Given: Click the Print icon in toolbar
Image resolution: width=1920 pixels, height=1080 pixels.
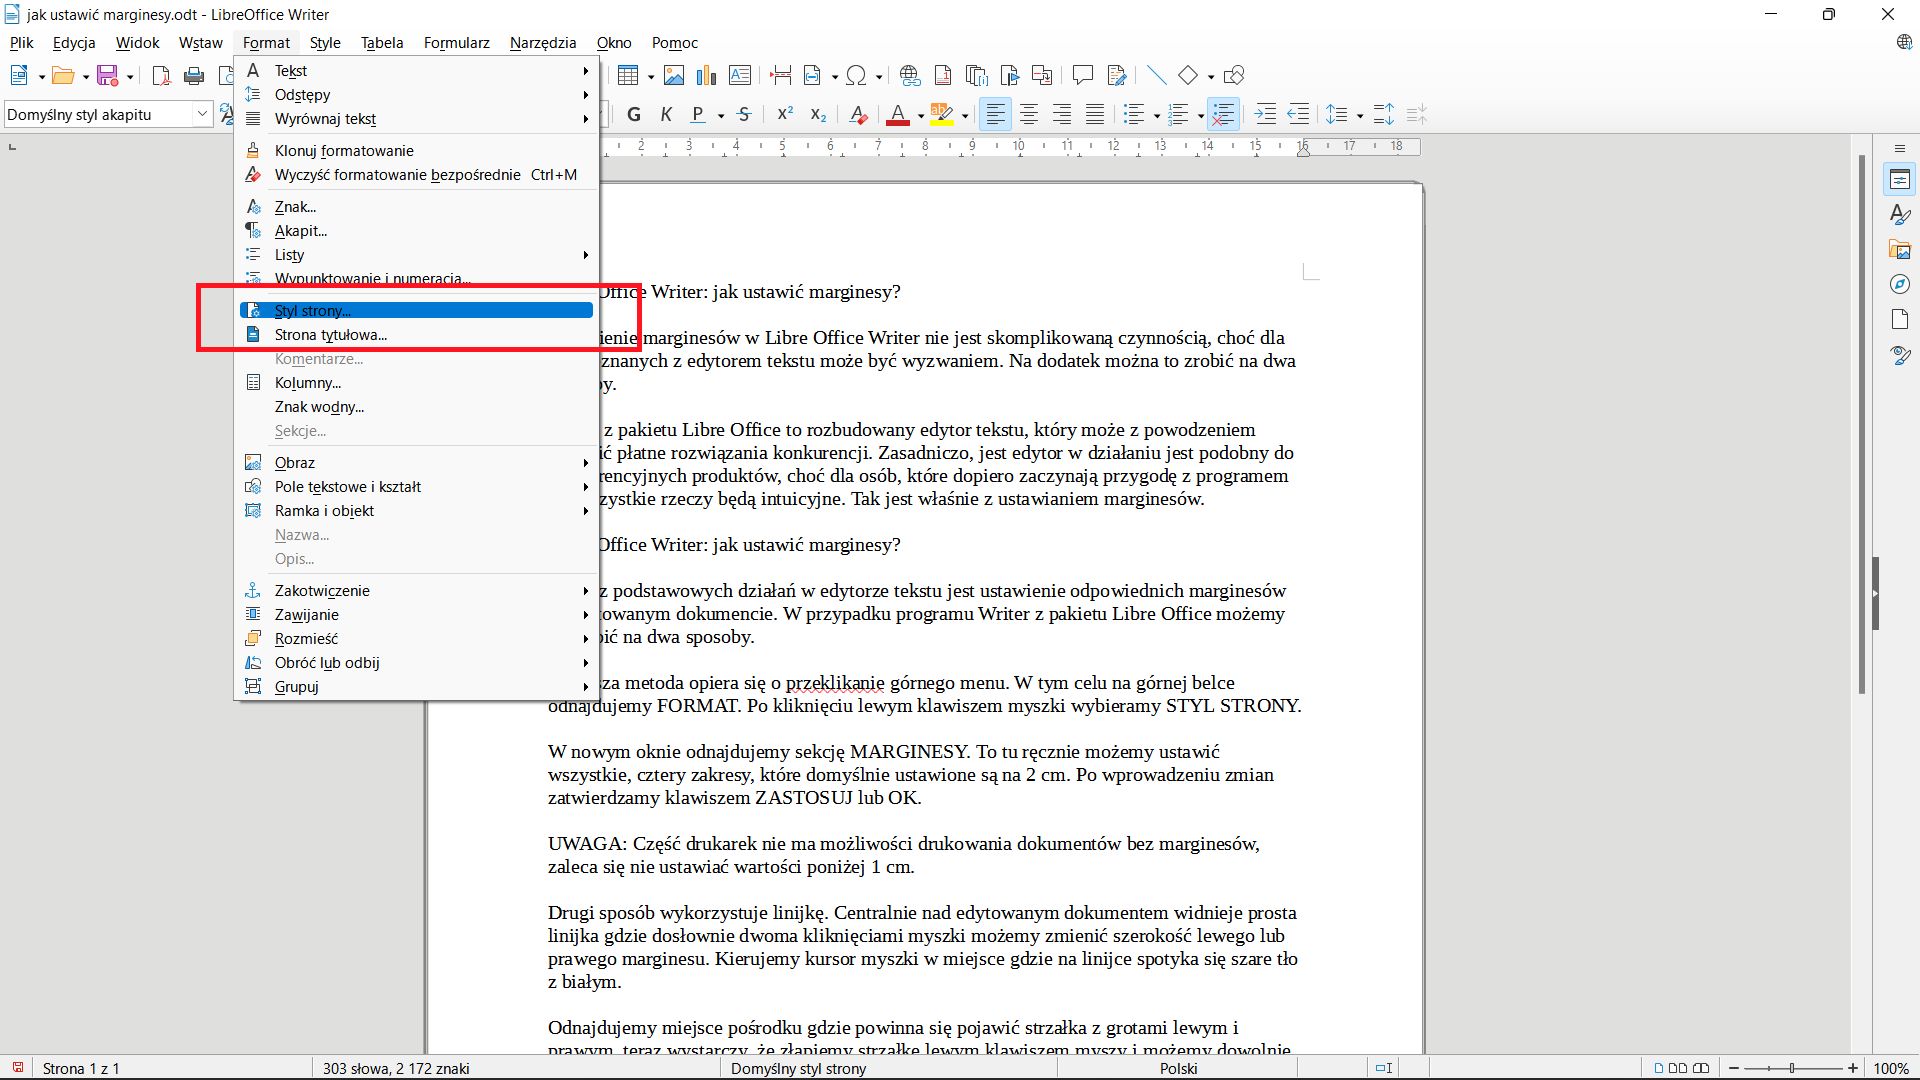Looking at the screenshot, I should 194,75.
